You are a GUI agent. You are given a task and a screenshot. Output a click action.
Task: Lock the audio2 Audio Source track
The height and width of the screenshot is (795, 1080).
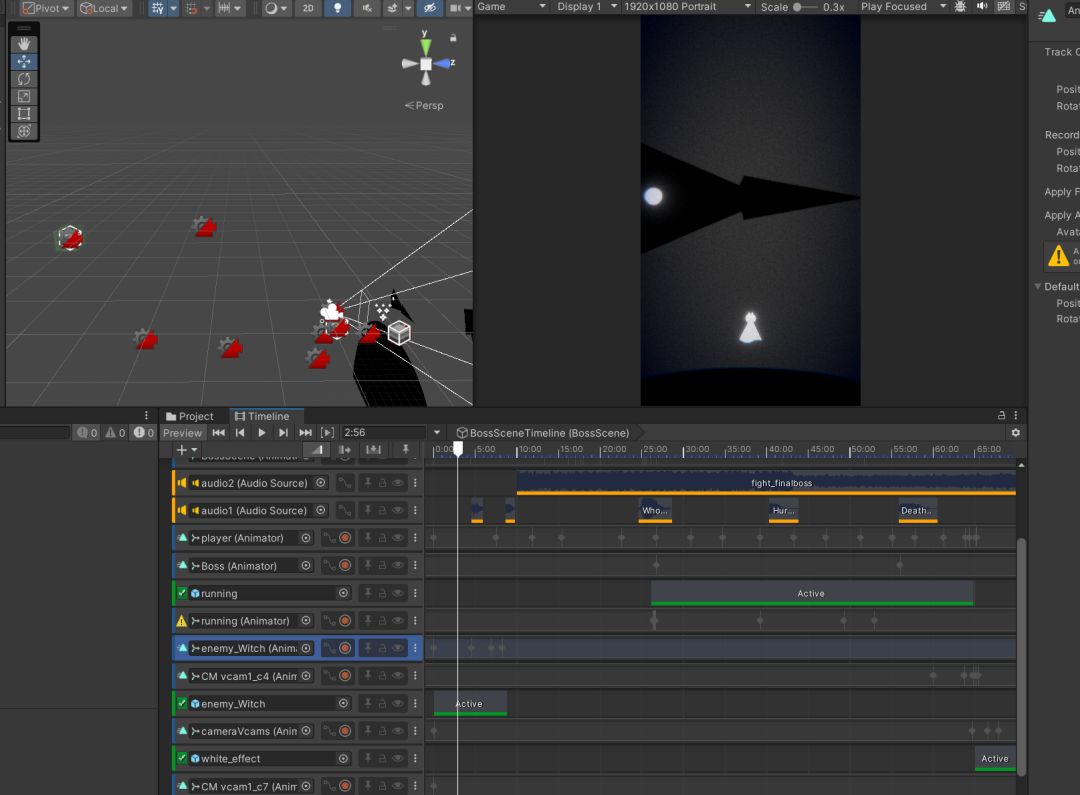click(x=382, y=483)
